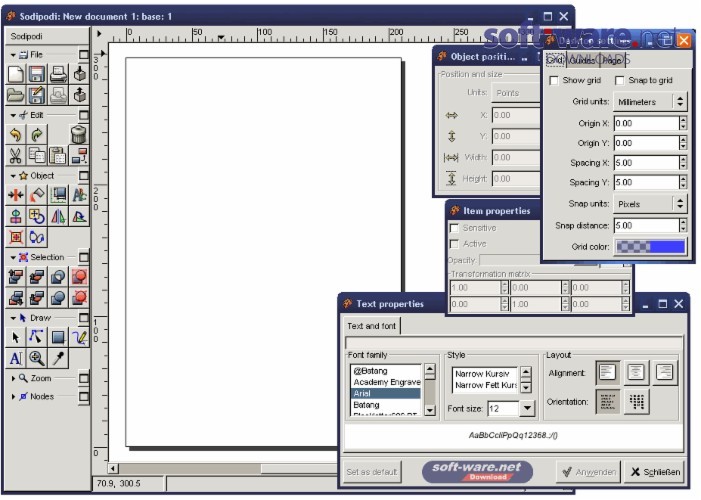Image resolution: width=701 pixels, height=500 pixels.
Task: Click the Spacing X input field
Action: coord(646,163)
